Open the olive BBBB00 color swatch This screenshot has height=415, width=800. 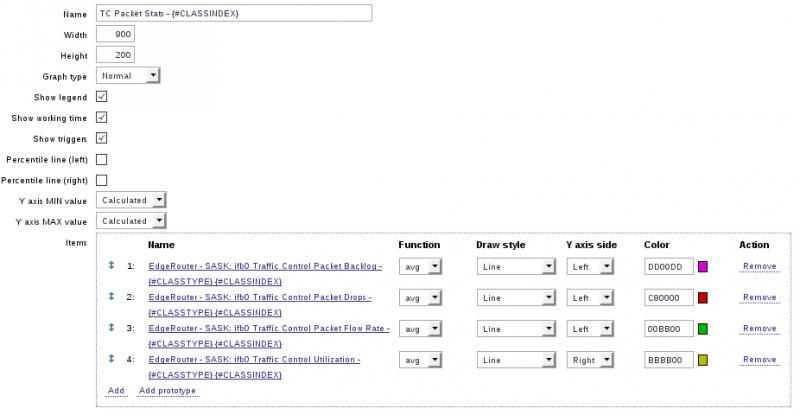[703, 359]
